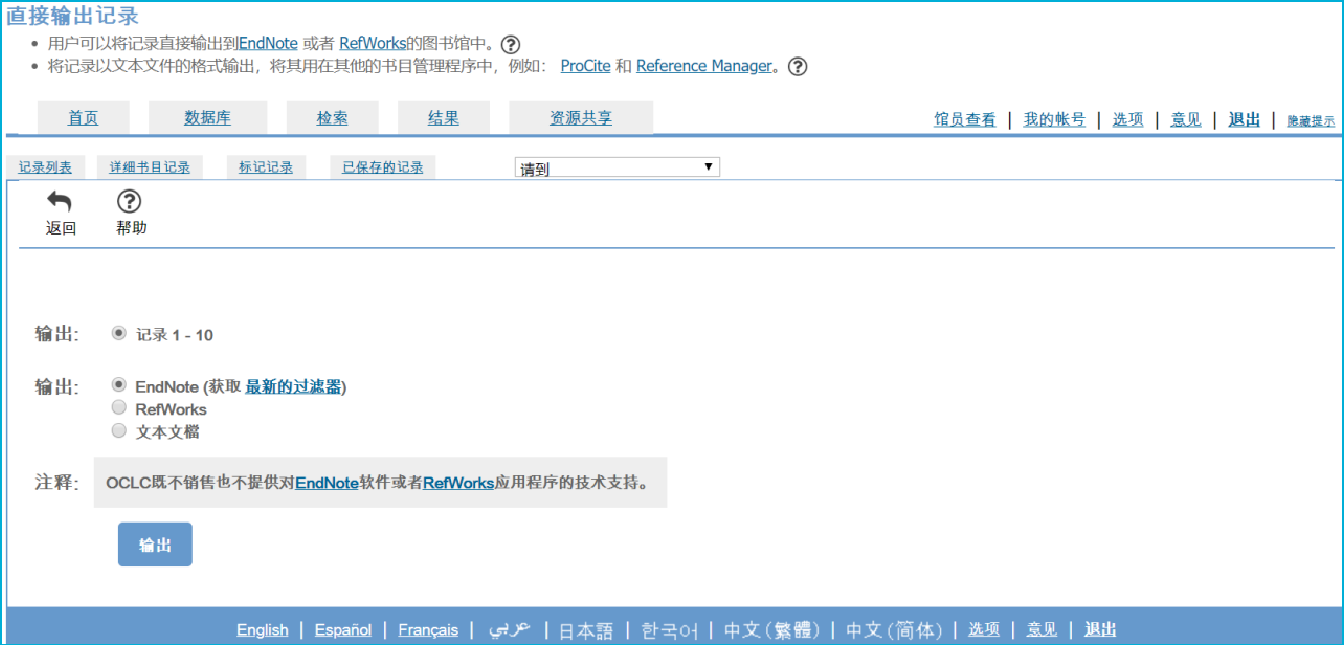Click the 隐藏提示 hide tips link

click(x=1310, y=121)
